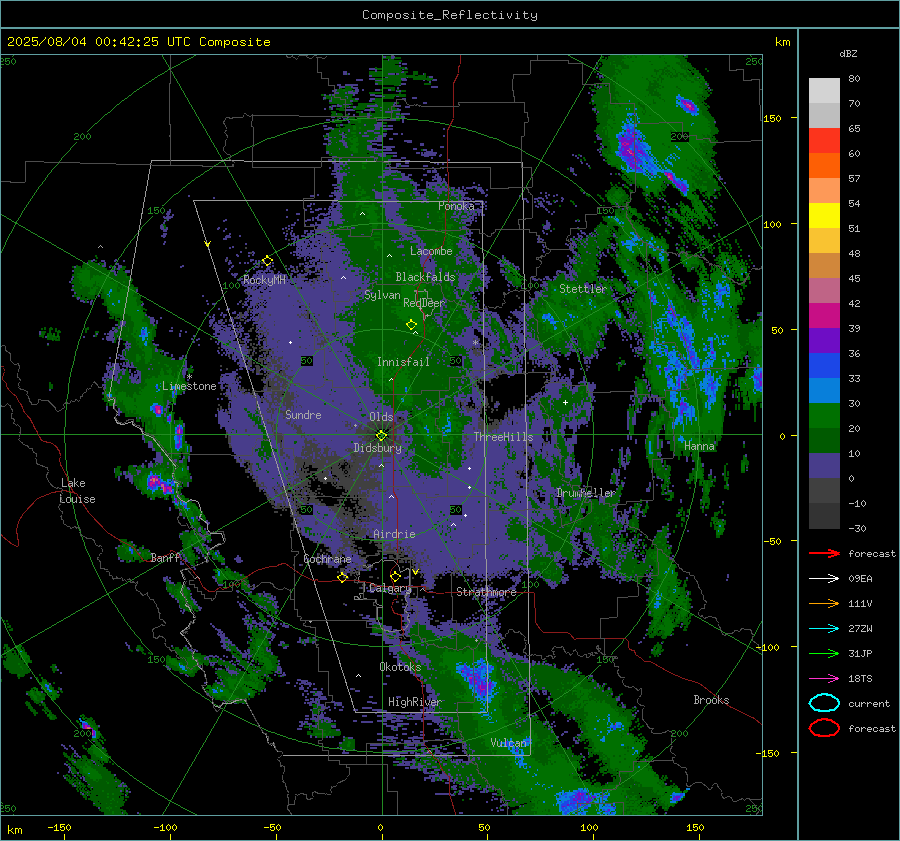This screenshot has height=841, width=900.
Task: Click the 'Composite_Reflectivity' title
Action: point(450,15)
